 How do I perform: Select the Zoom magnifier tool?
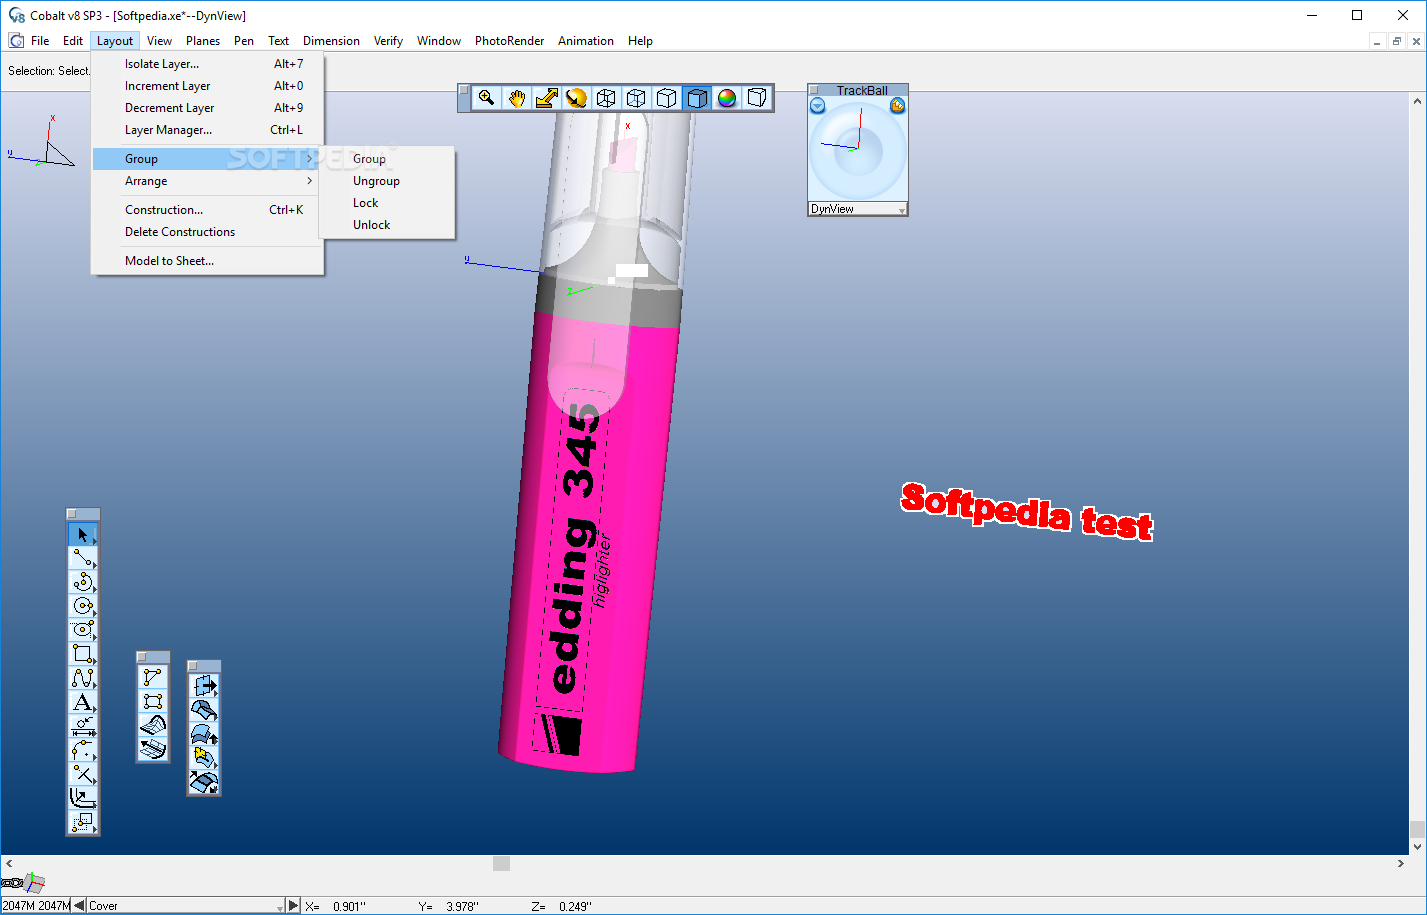pyautogui.click(x=487, y=98)
